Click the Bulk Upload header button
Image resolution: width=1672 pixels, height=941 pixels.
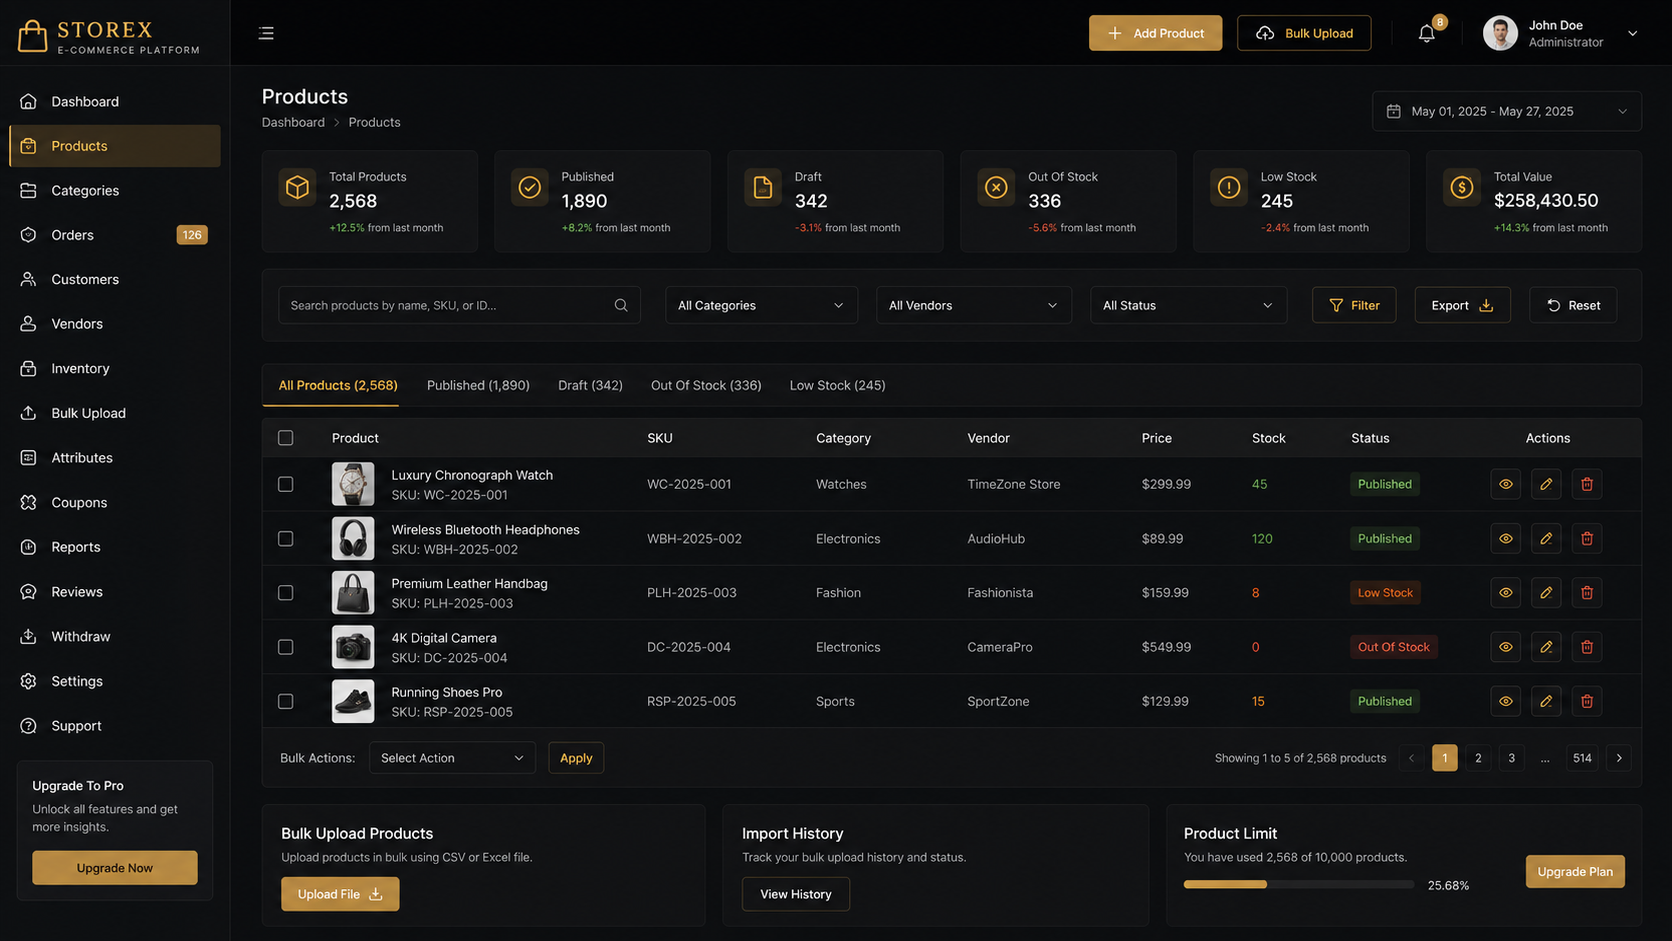coord(1304,33)
